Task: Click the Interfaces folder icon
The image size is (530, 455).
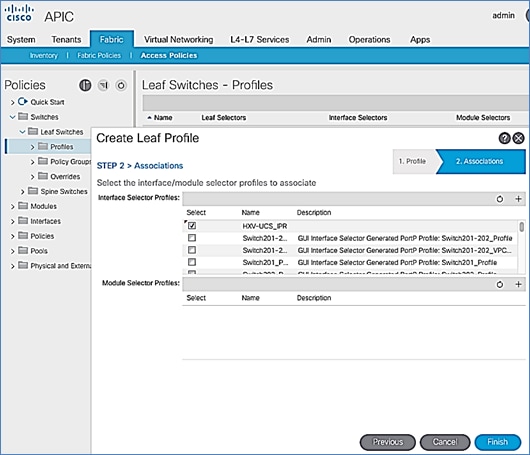Action: (x=23, y=220)
